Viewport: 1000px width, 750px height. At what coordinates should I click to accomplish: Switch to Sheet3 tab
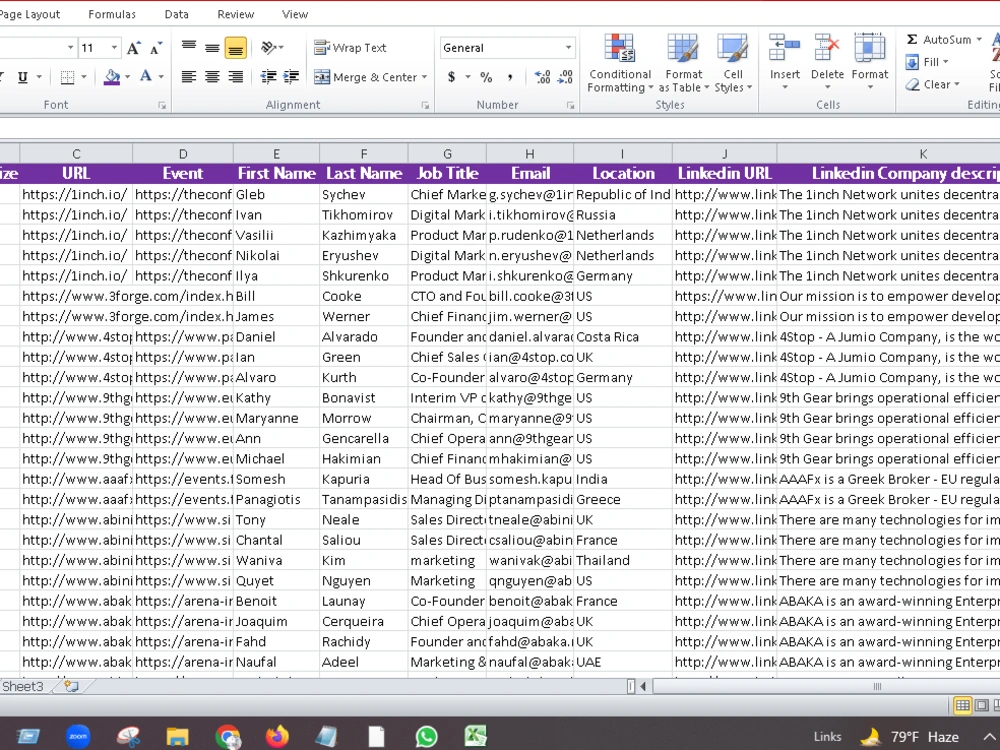point(23,687)
